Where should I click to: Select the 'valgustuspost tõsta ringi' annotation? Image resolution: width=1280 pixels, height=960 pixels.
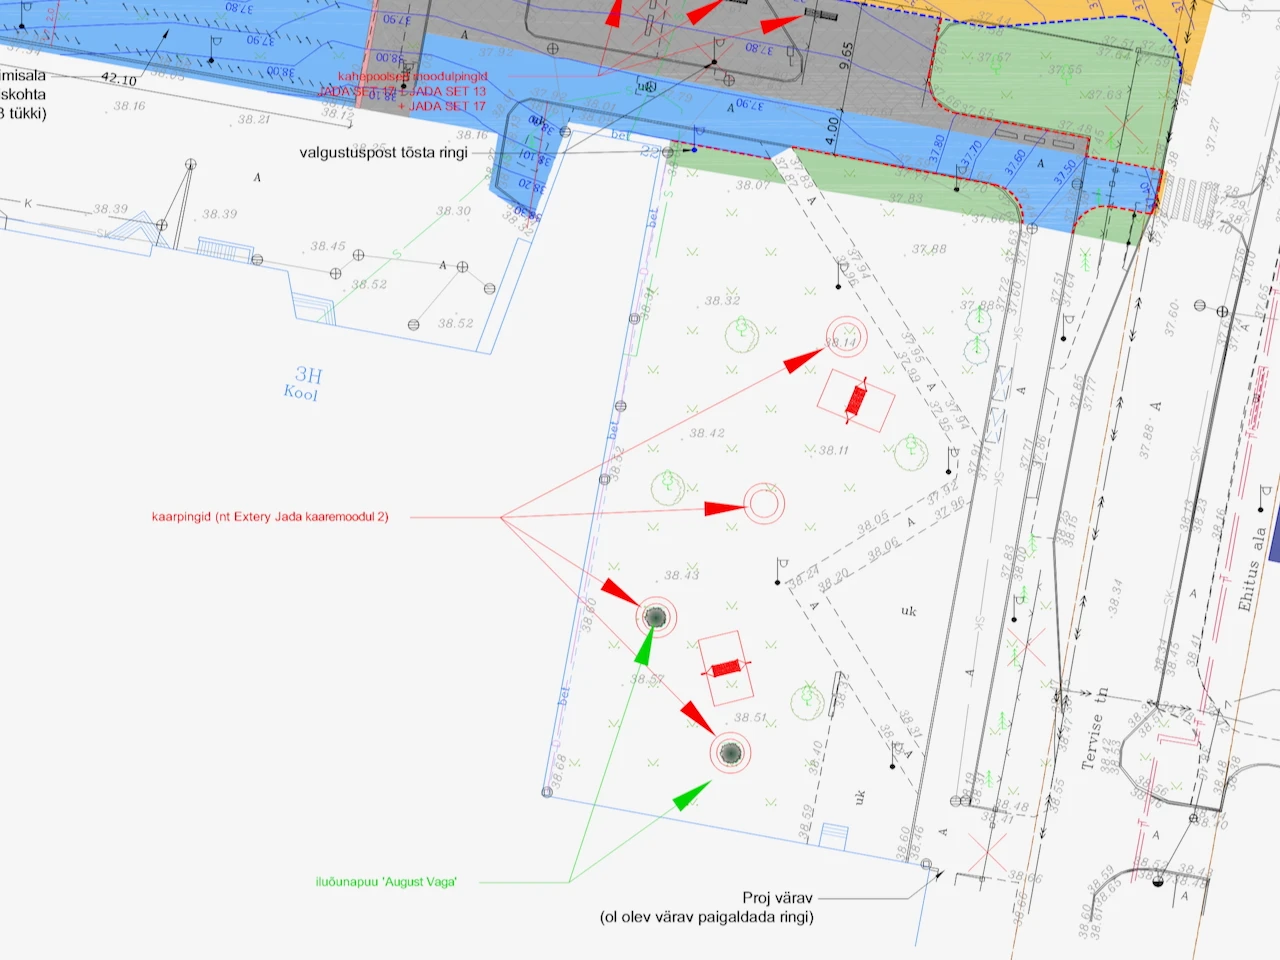(x=383, y=153)
